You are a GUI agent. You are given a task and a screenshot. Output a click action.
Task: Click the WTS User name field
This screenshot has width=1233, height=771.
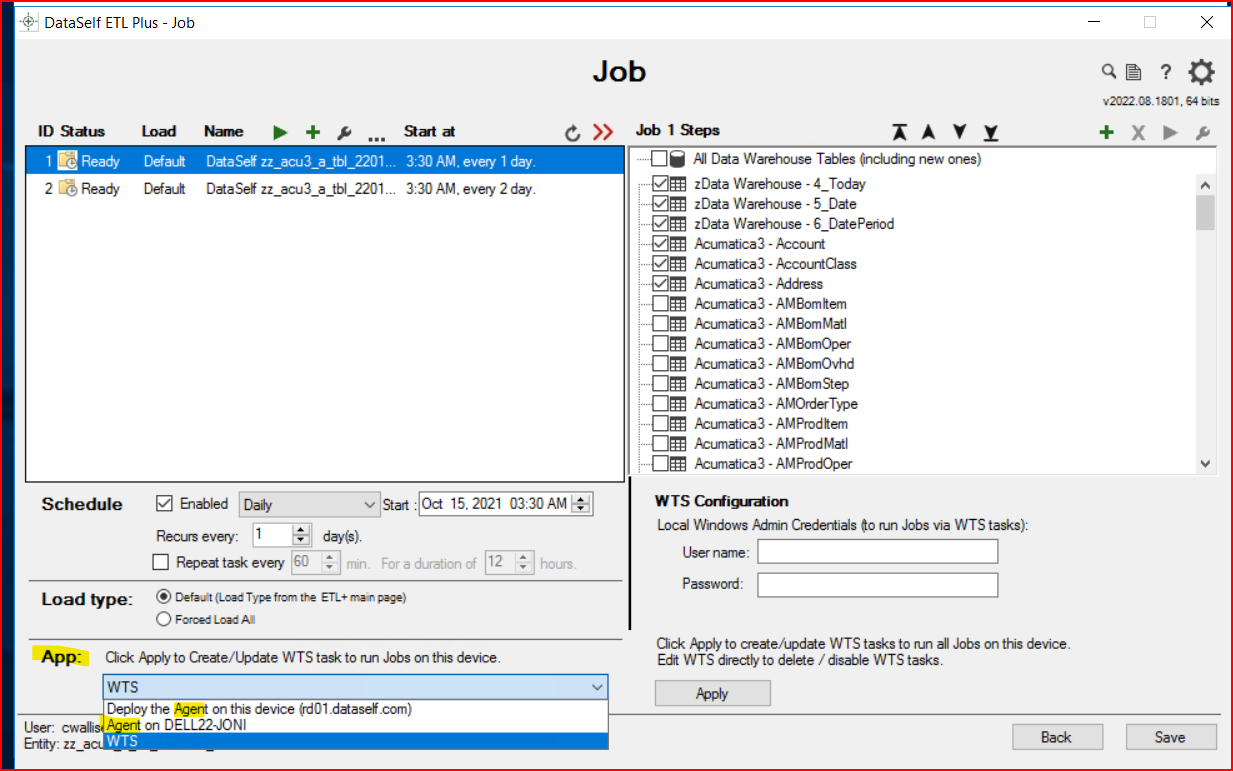(x=877, y=551)
